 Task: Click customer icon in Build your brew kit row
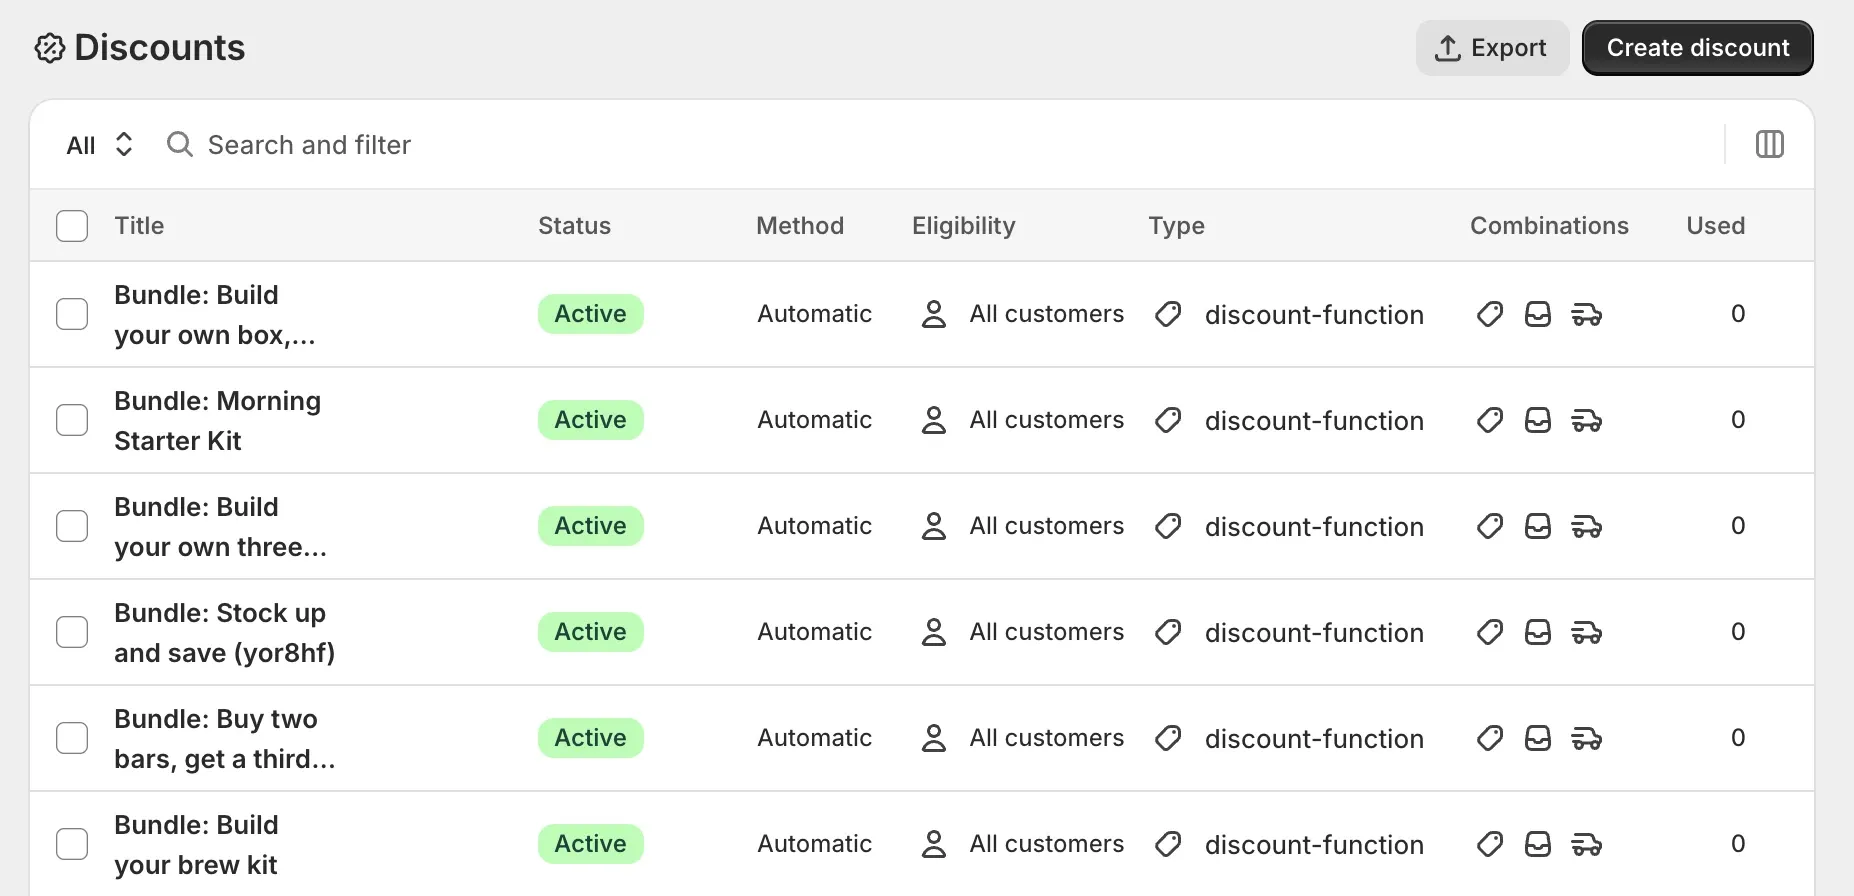[x=933, y=844]
